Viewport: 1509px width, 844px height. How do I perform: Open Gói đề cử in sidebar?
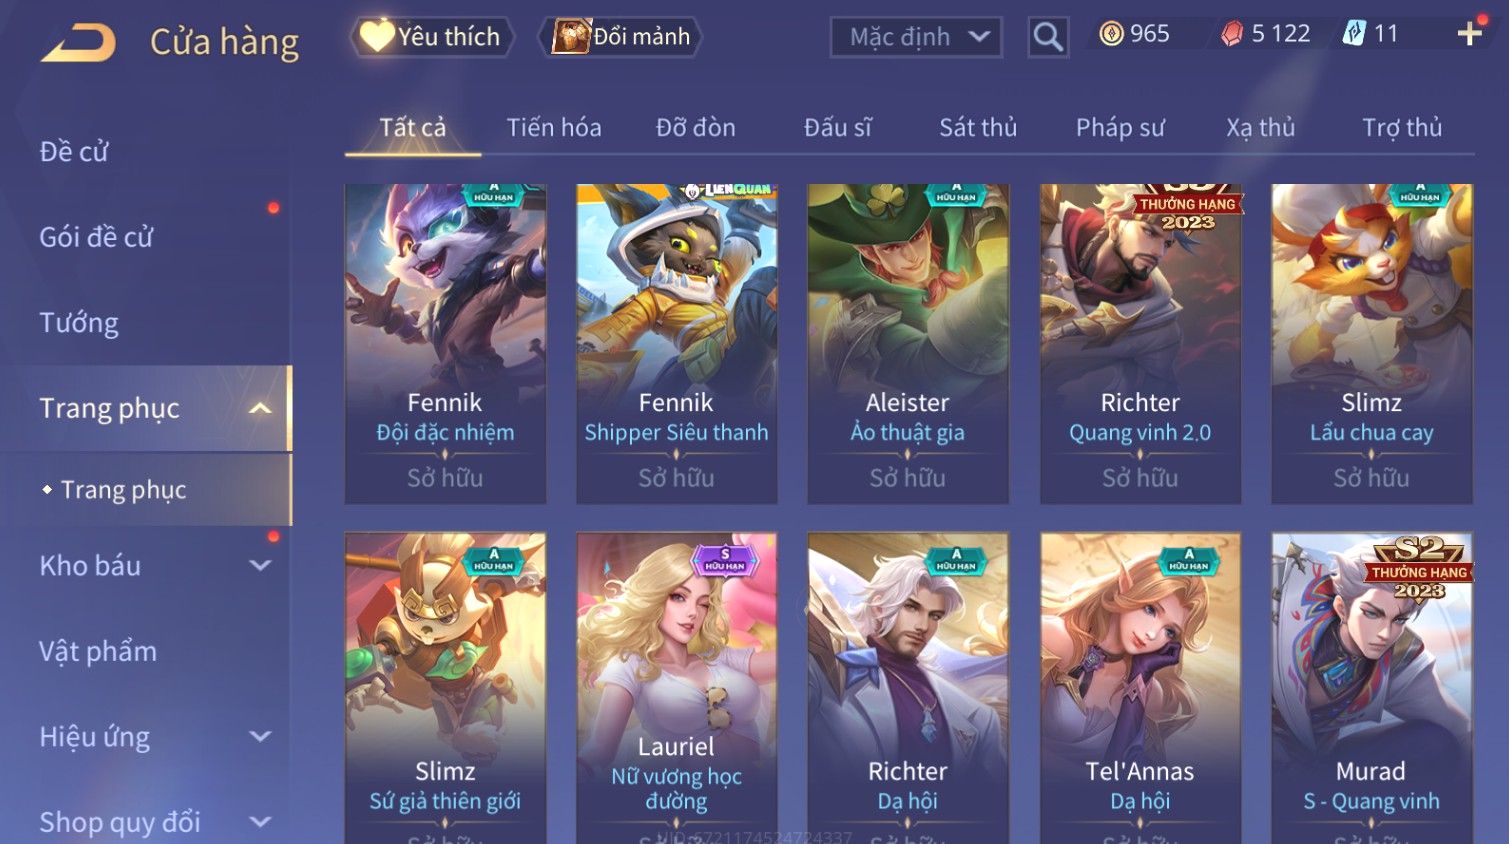[x=96, y=237]
